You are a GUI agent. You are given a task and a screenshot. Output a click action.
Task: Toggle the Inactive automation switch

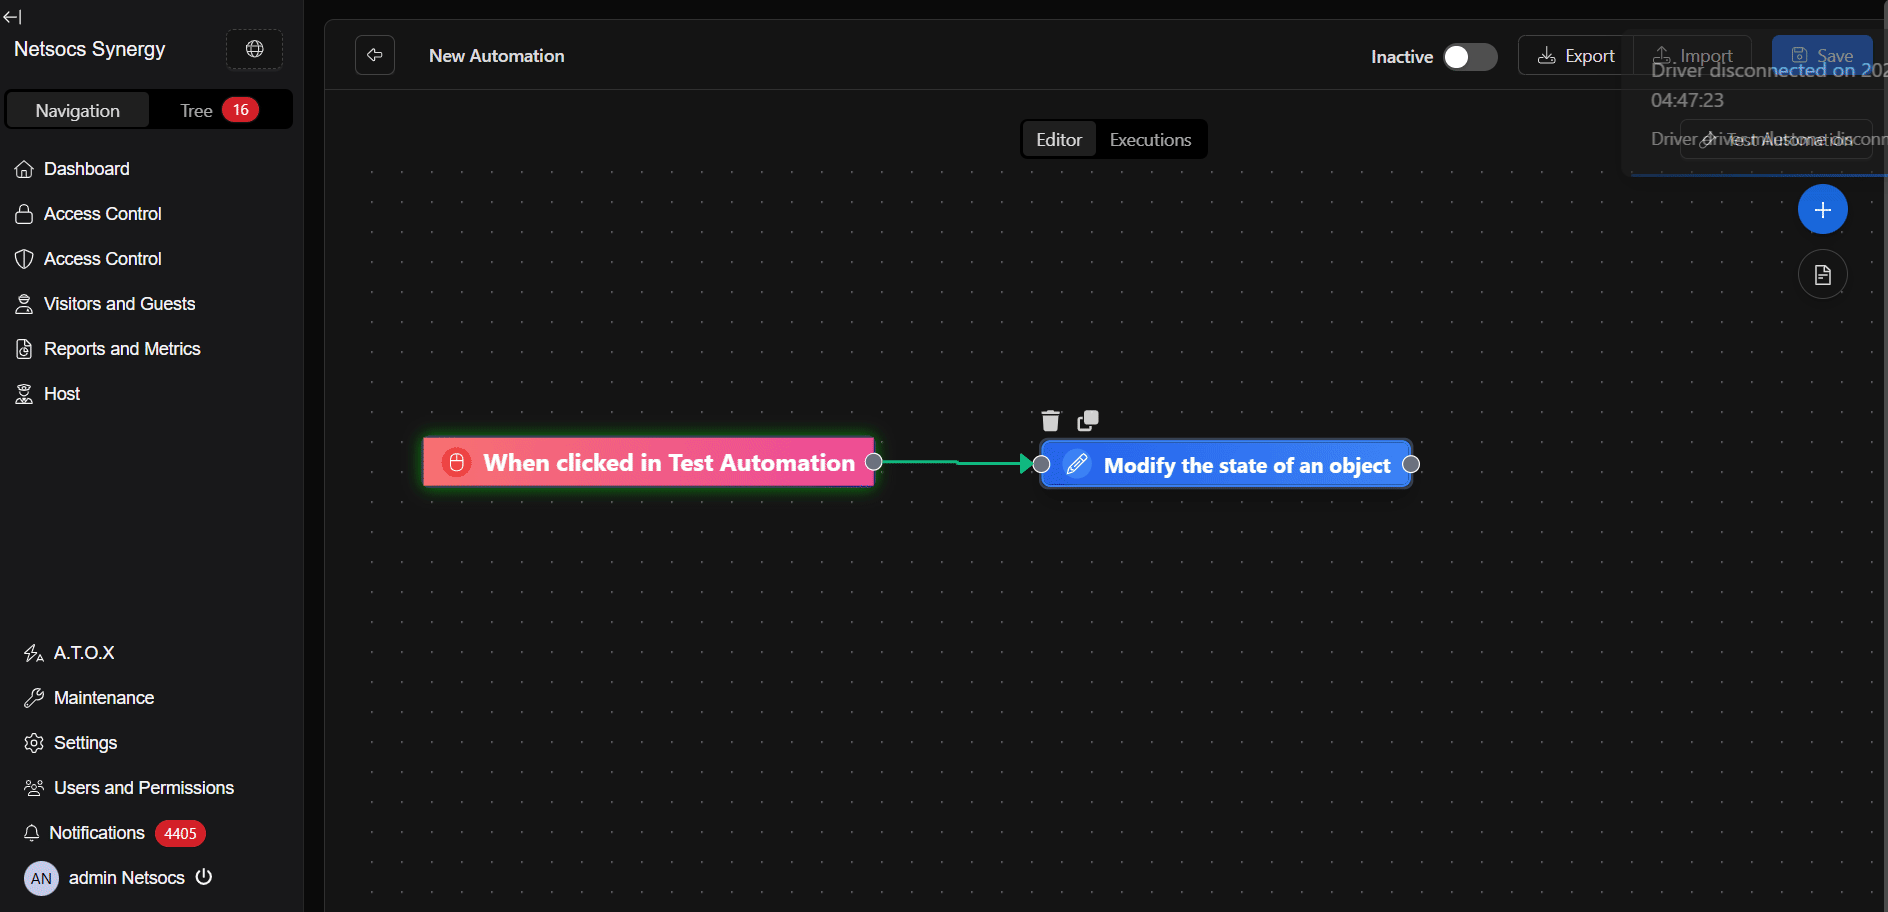1470,57
